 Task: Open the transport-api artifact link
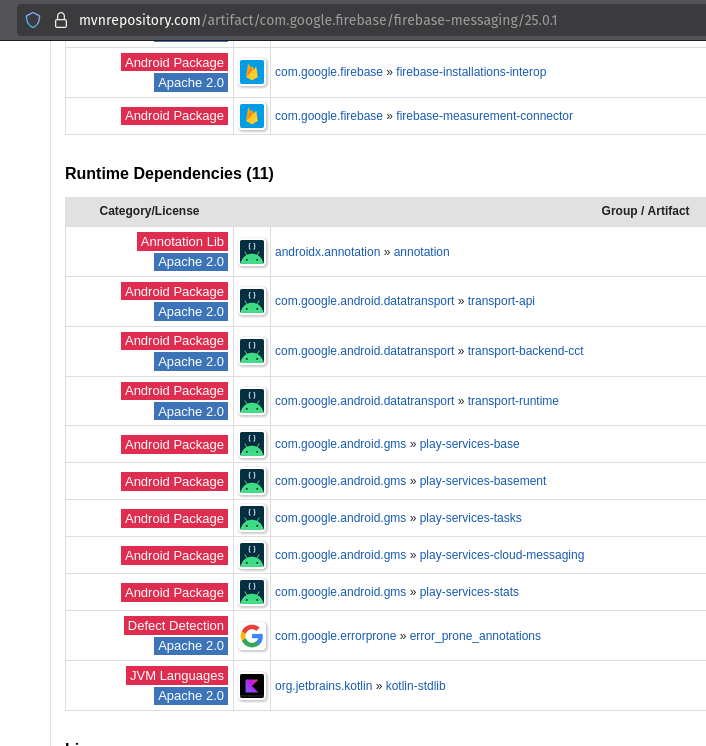(501, 301)
